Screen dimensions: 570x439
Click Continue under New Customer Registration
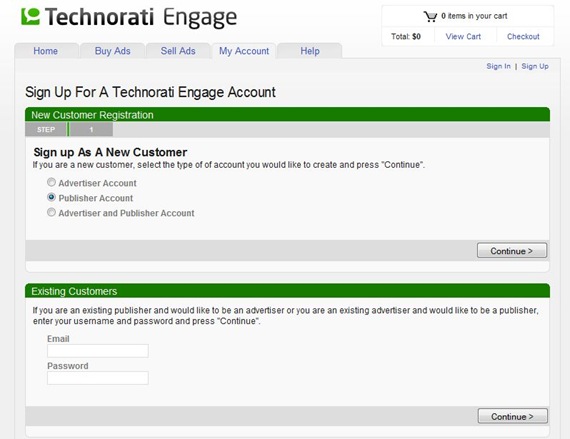(x=512, y=251)
